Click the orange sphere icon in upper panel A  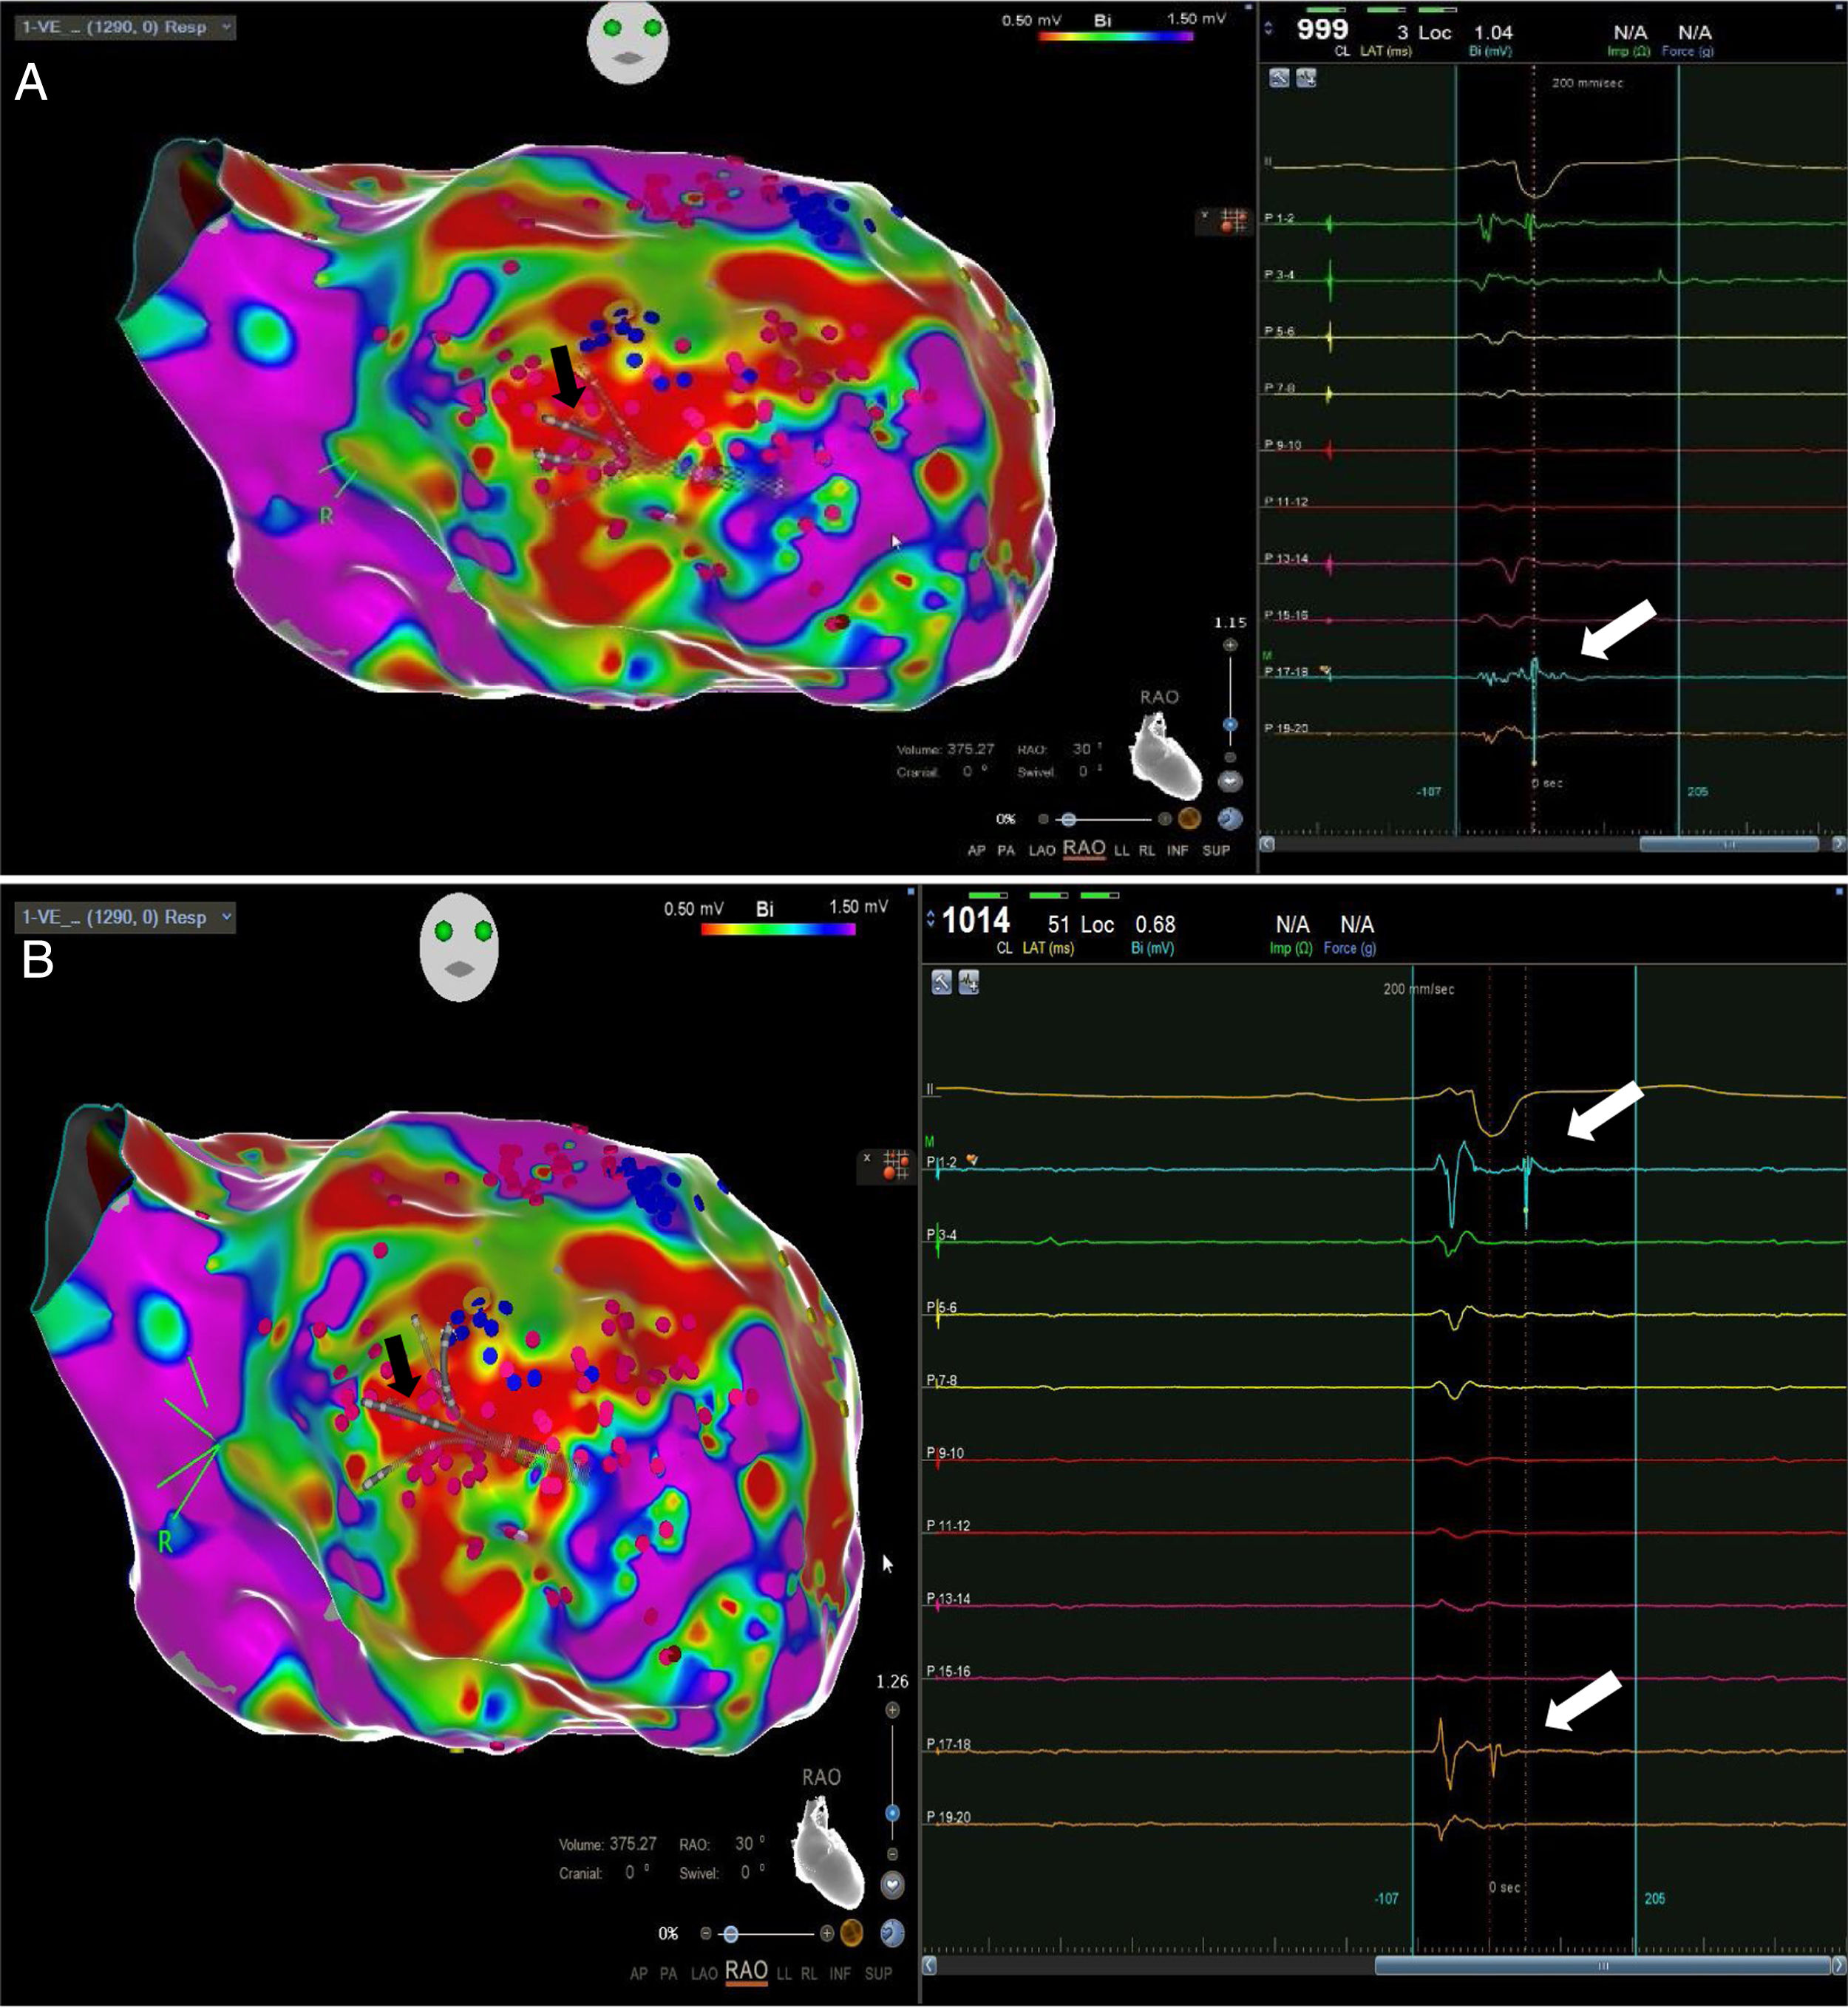point(1189,819)
